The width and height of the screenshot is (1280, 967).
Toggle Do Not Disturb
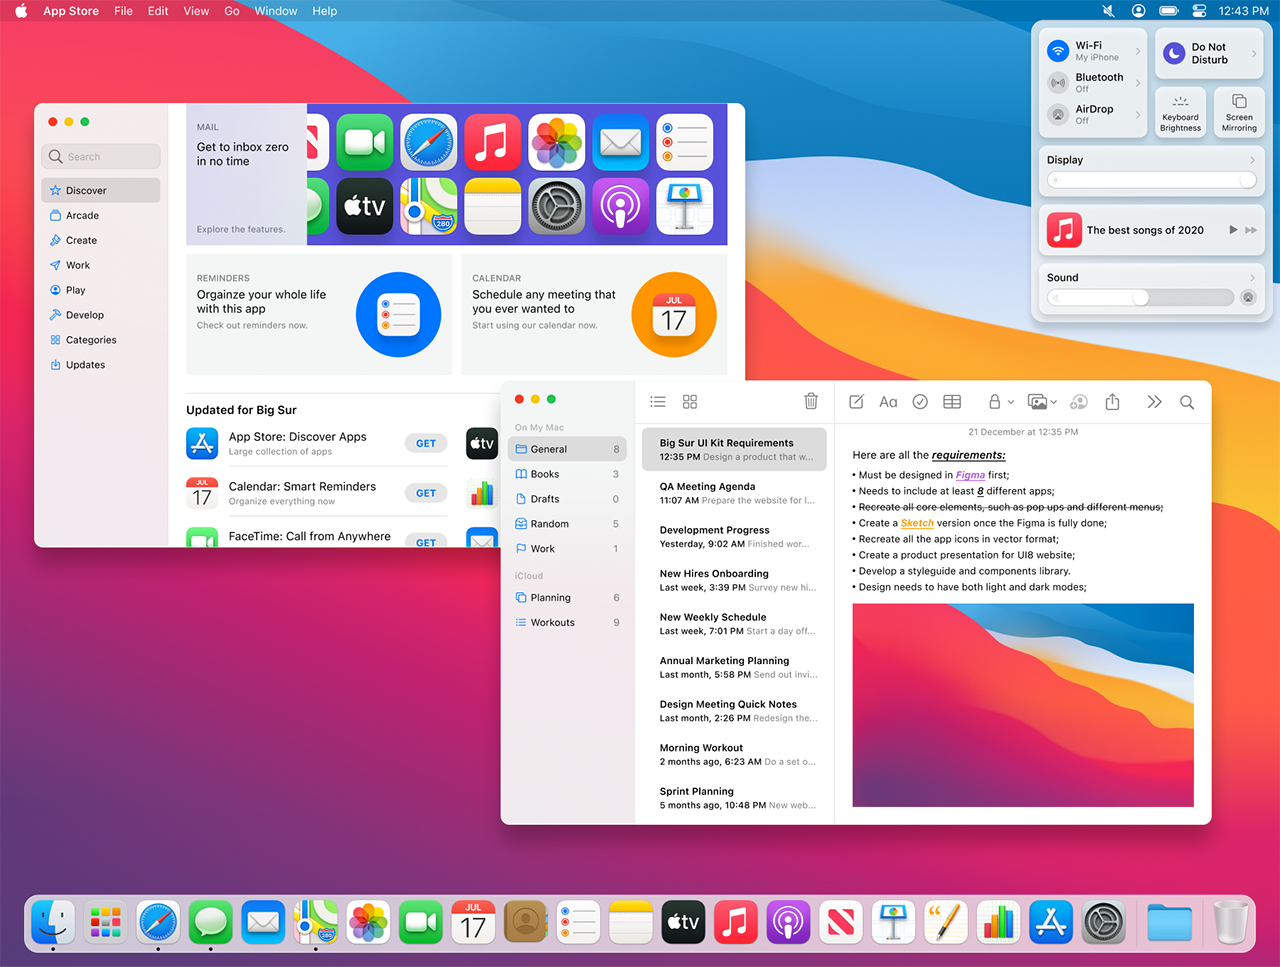[1174, 53]
